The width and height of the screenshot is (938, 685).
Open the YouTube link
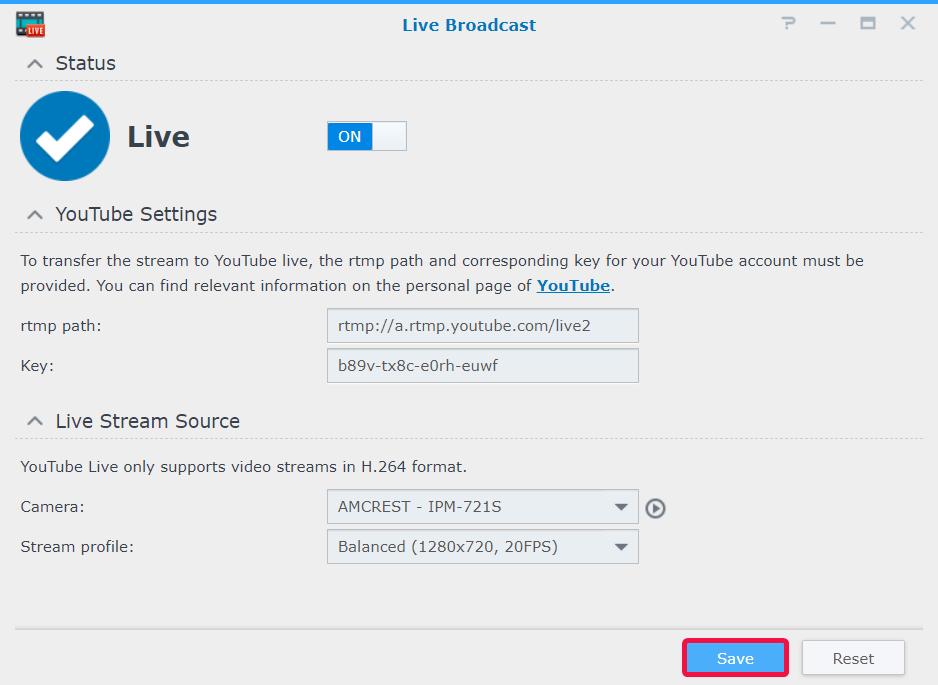tap(573, 286)
